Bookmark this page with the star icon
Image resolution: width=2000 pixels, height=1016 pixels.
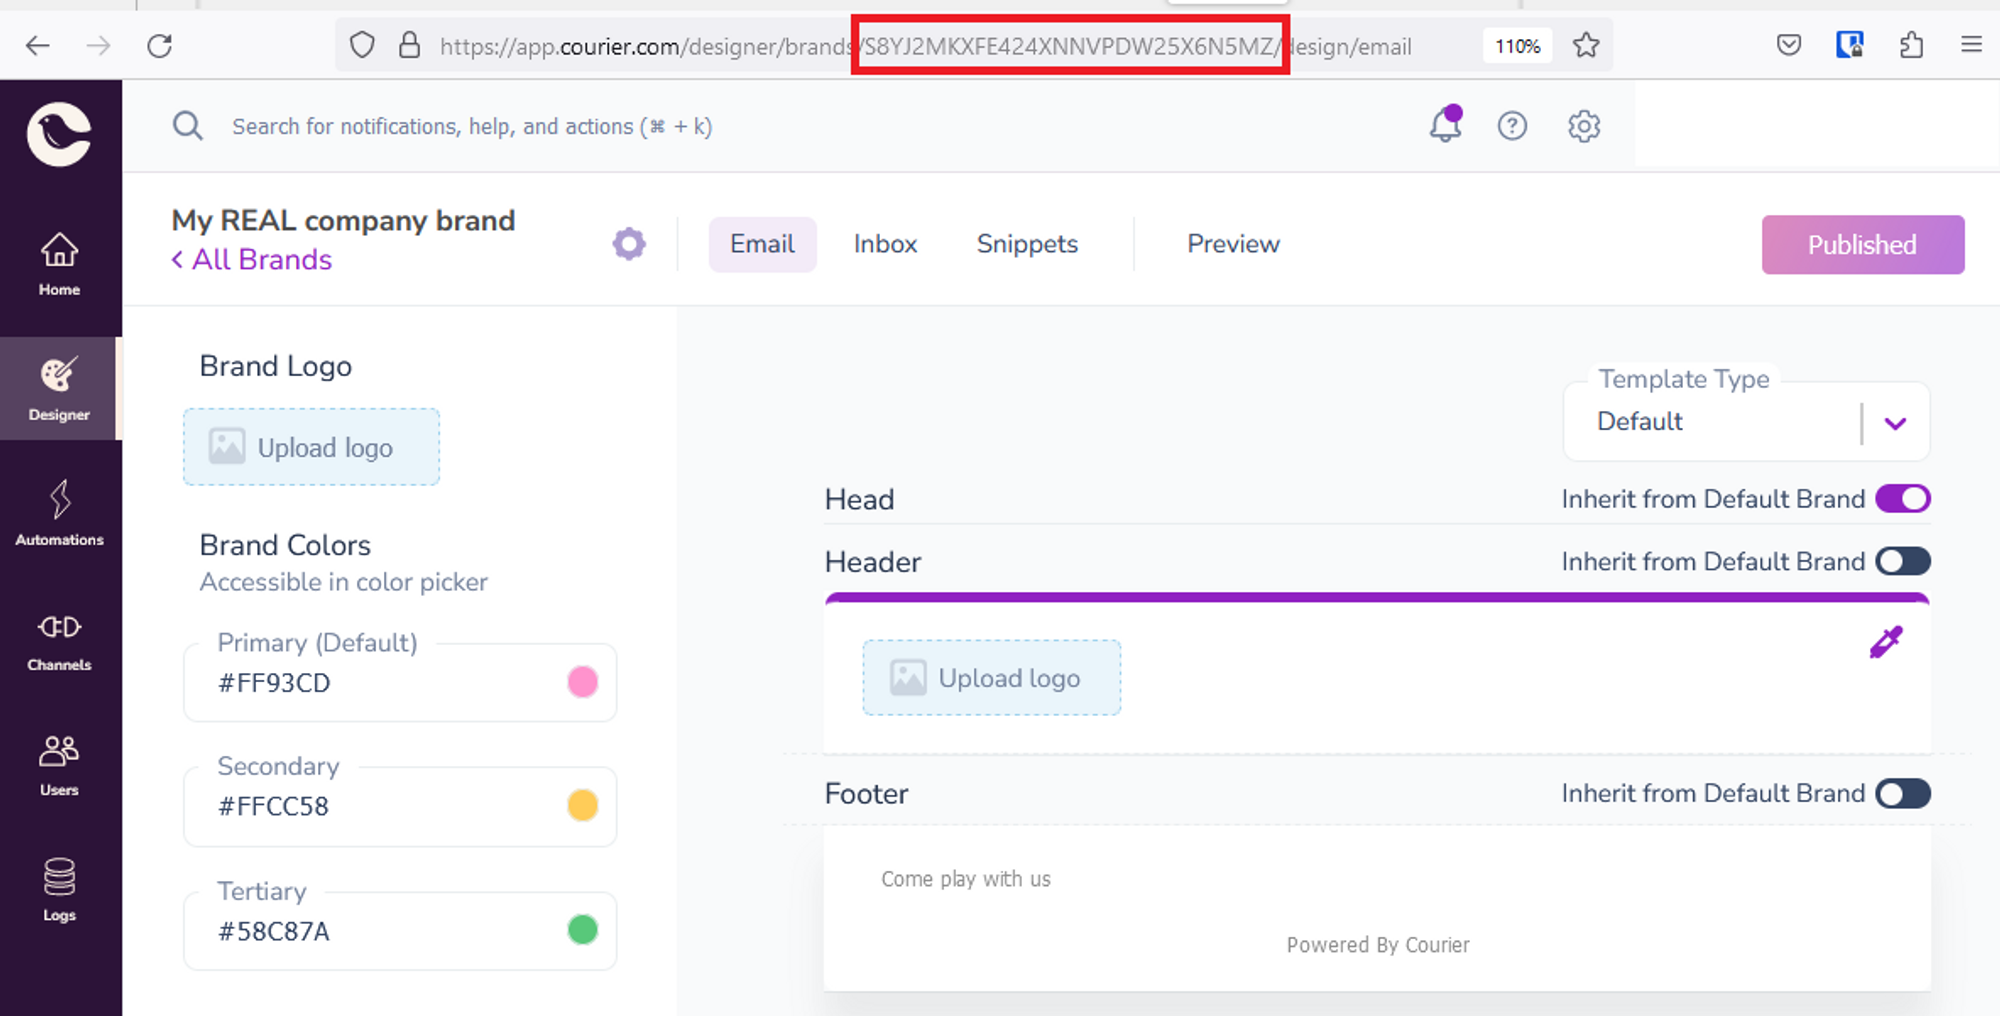(x=1586, y=45)
